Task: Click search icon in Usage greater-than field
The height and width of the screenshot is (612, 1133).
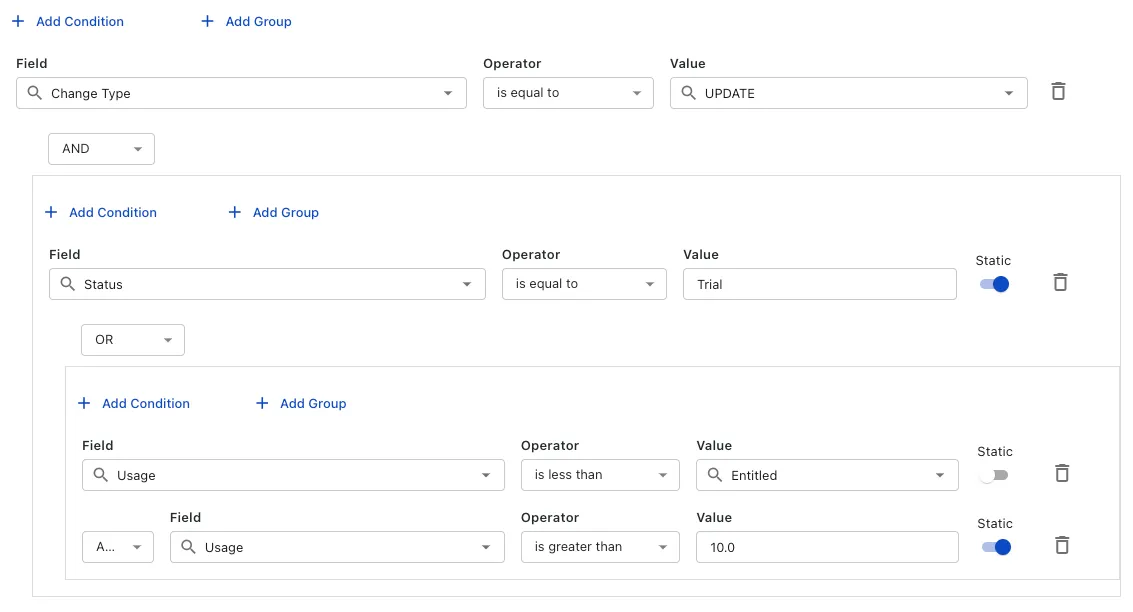Action: [x=188, y=547]
